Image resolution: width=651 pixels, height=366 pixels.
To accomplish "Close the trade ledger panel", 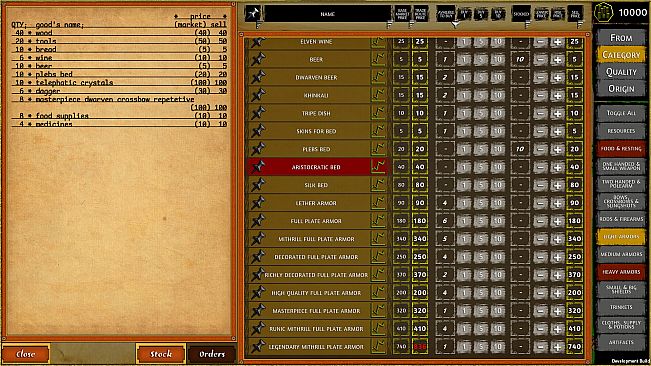I will [26, 354].
